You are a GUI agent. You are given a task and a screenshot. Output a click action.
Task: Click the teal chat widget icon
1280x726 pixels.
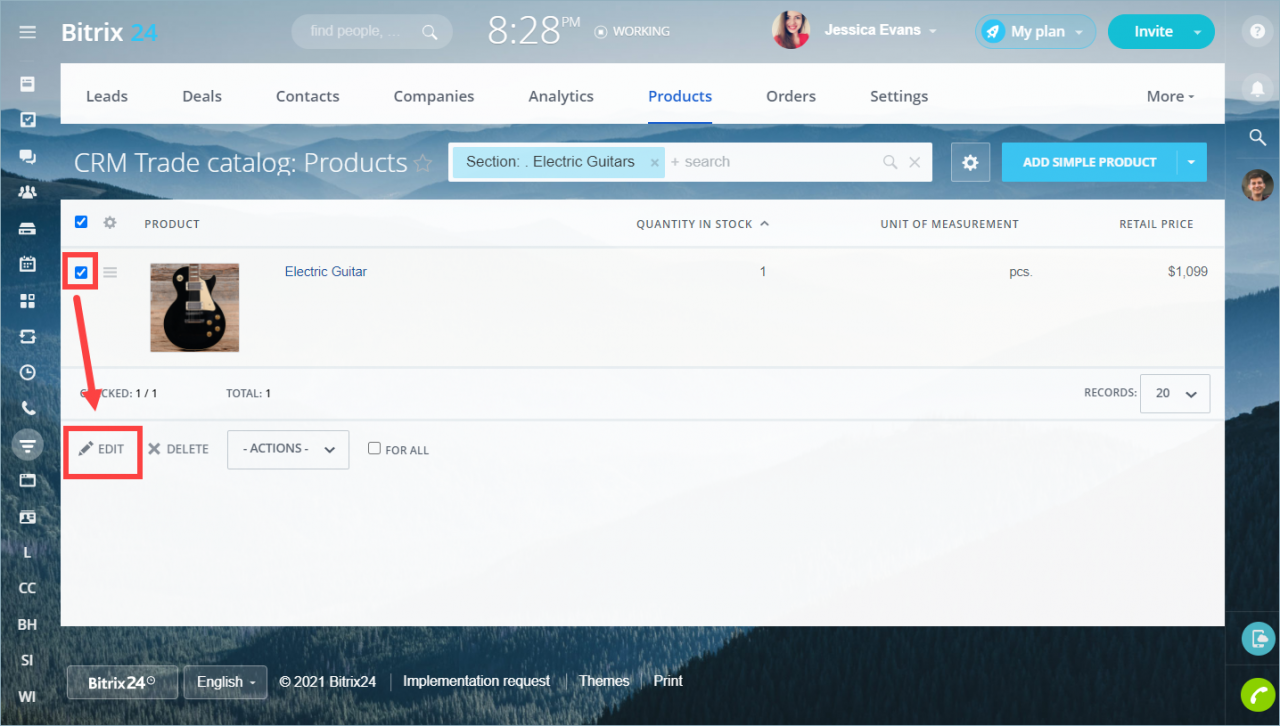click(x=1257, y=638)
